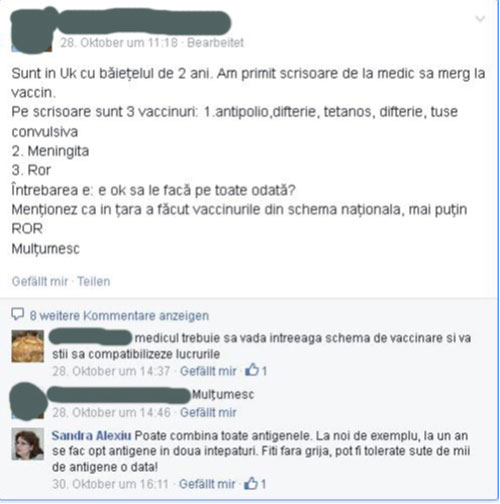Open the comment timestamp 28. Oktober um 14:46
The image size is (500, 504).
tap(111, 412)
